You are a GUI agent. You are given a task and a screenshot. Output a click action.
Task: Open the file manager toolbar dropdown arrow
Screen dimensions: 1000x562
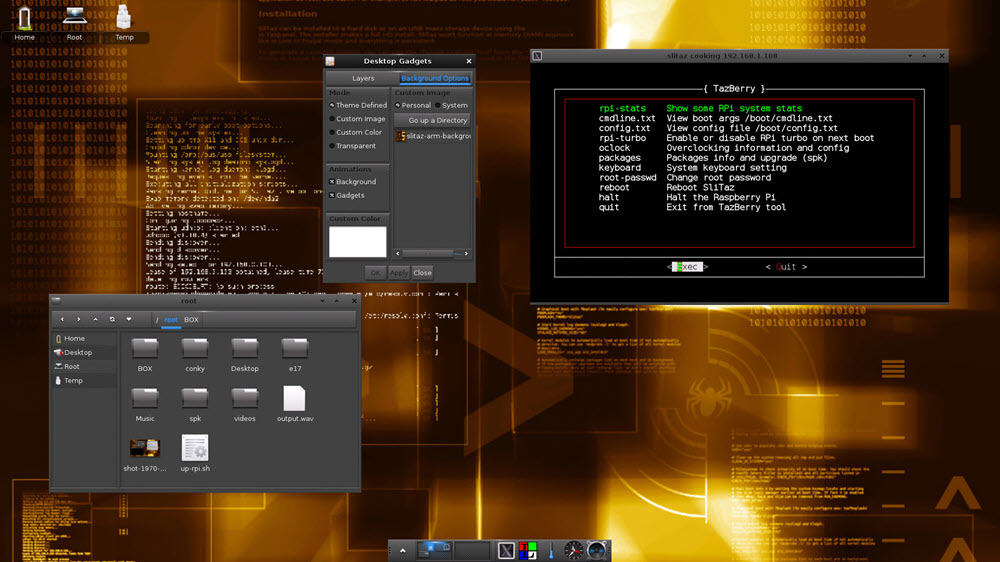click(x=129, y=319)
